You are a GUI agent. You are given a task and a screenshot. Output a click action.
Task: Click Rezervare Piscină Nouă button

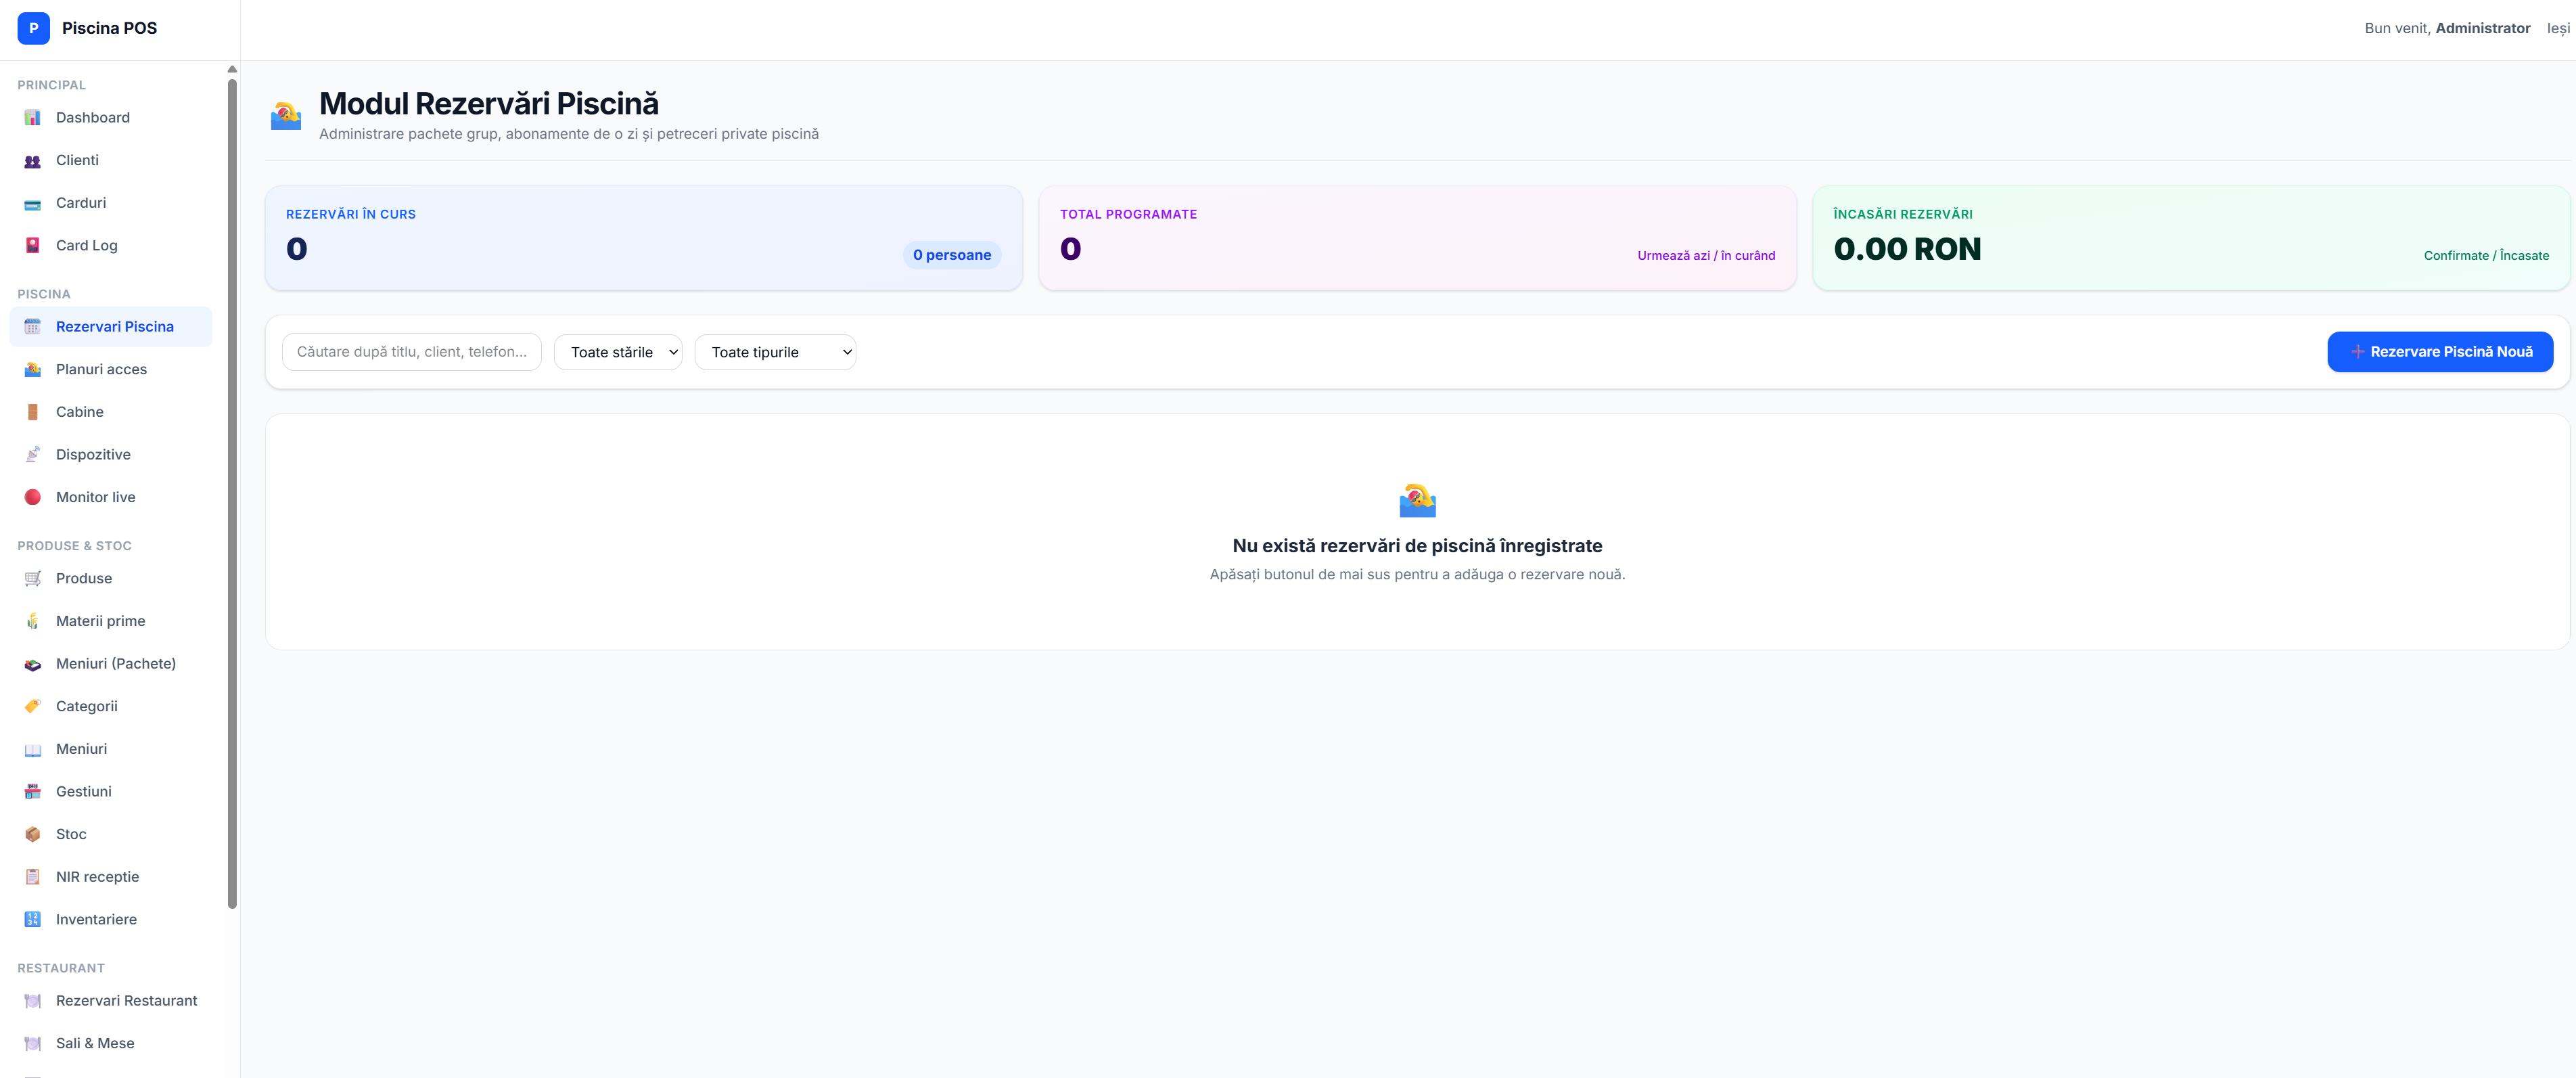[x=2440, y=352]
